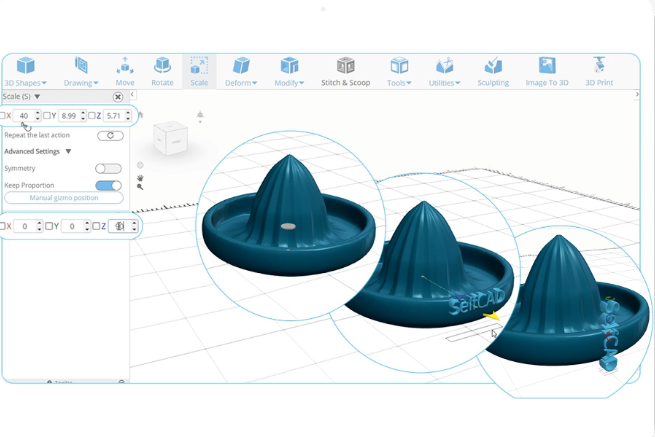Open the Stitch & Scoop tool
The image size is (655, 437).
345,71
